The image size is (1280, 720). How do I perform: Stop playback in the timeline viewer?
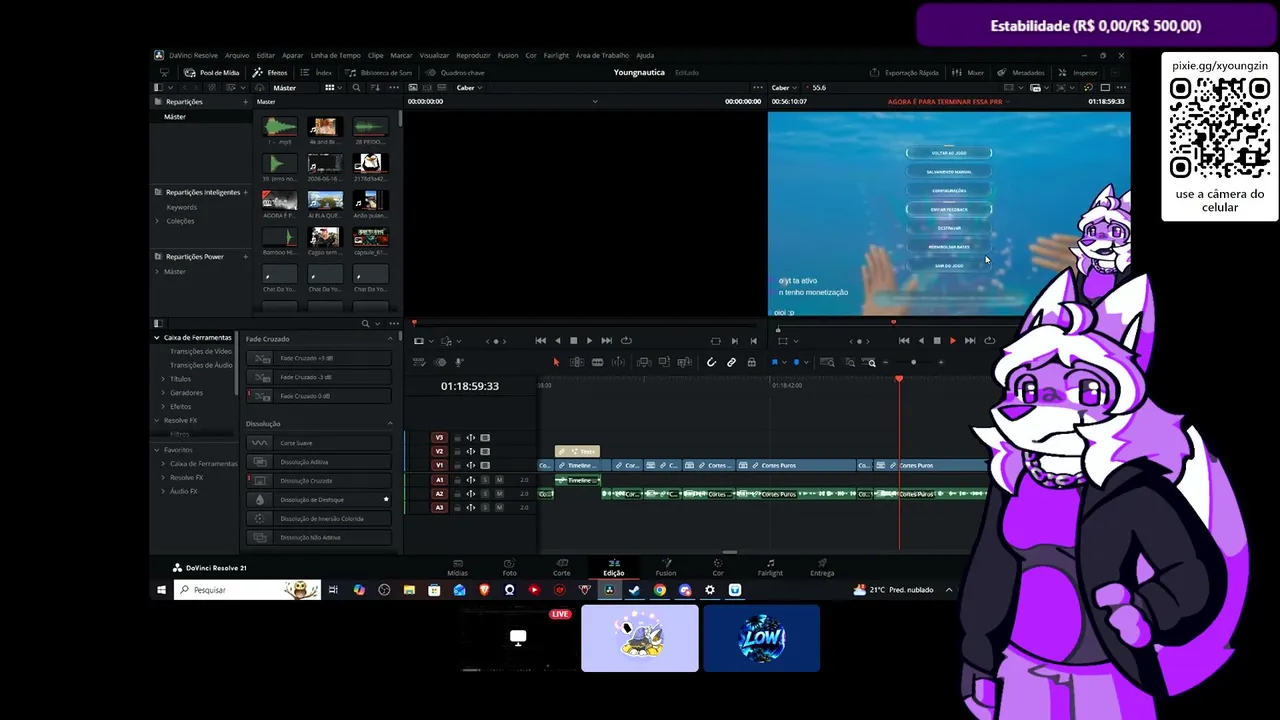[x=936, y=341]
